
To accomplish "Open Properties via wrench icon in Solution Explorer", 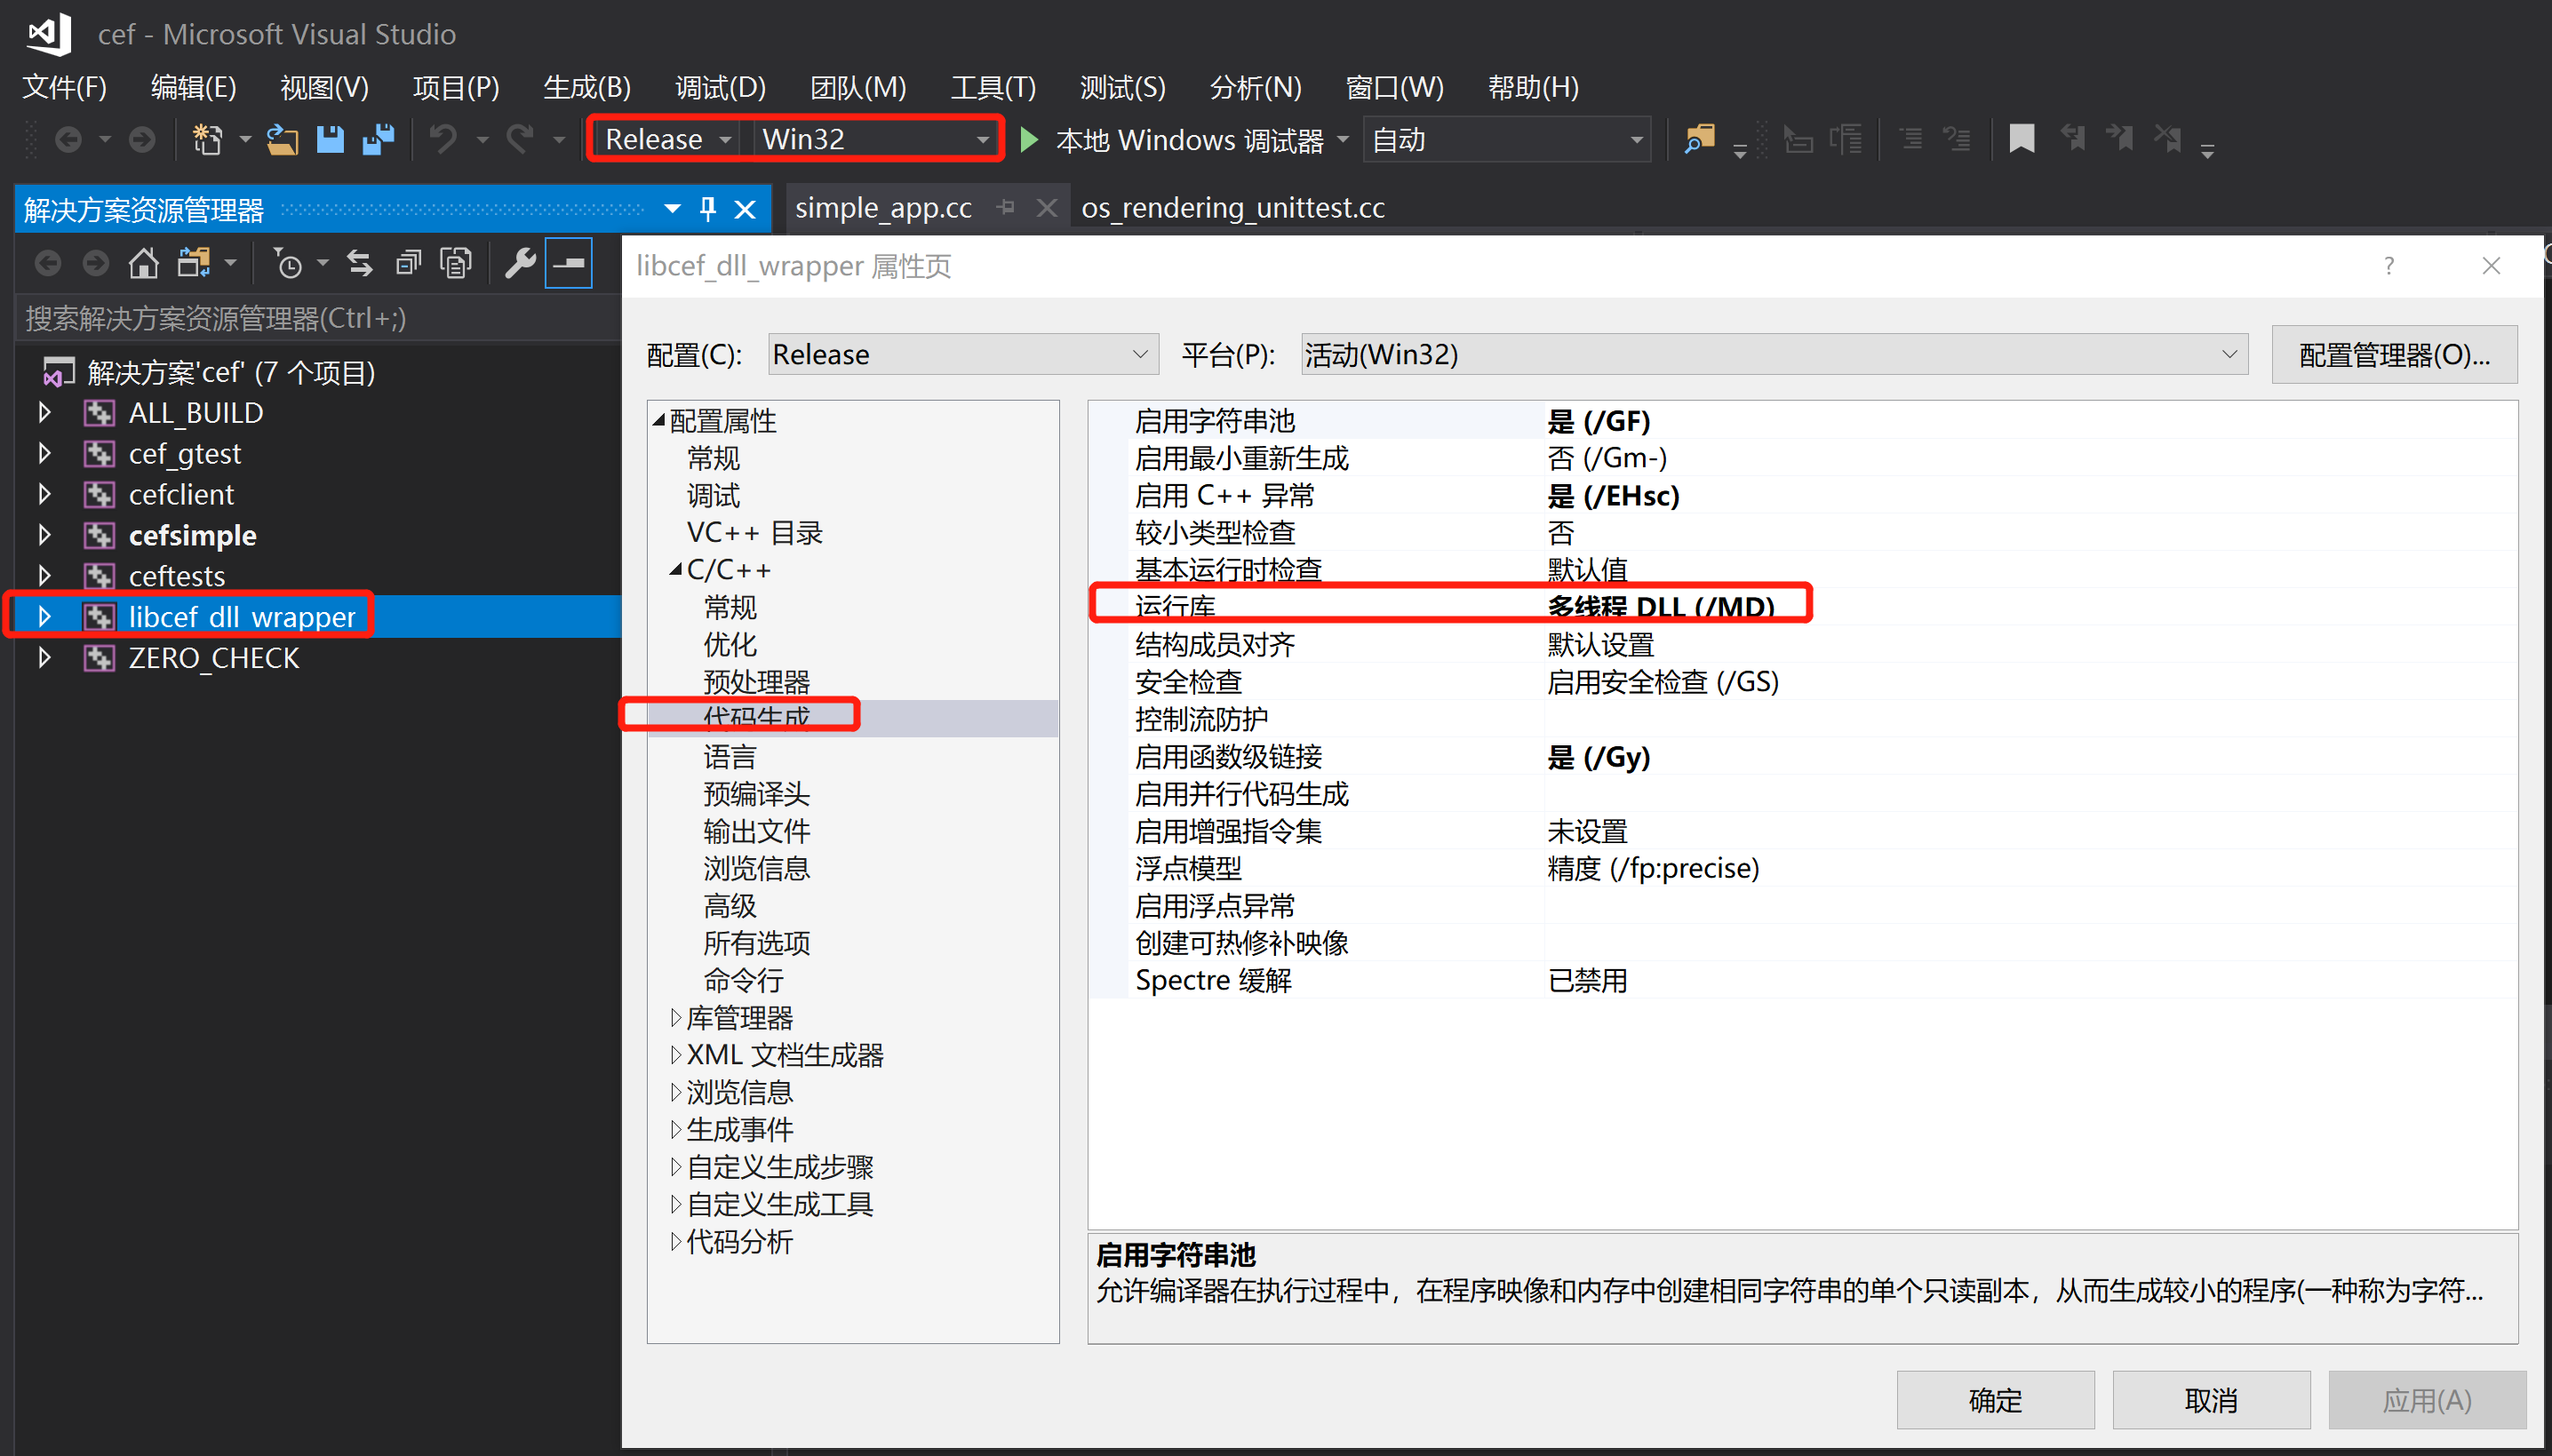I will click(x=519, y=262).
